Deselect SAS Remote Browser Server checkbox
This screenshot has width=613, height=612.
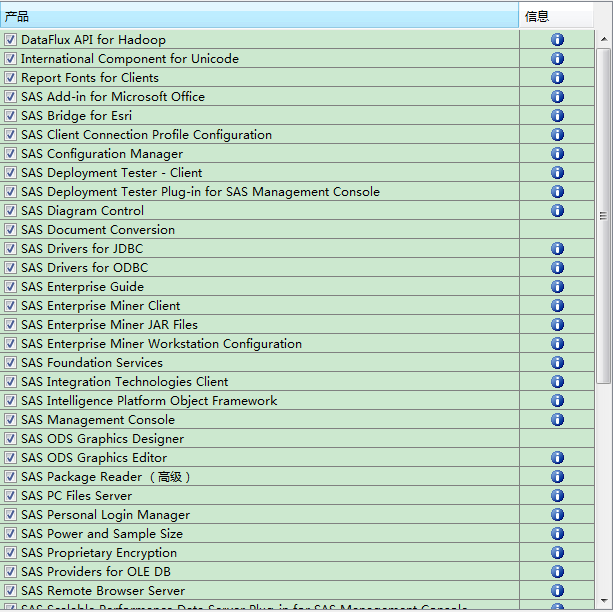pyautogui.click(x=11, y=590)
